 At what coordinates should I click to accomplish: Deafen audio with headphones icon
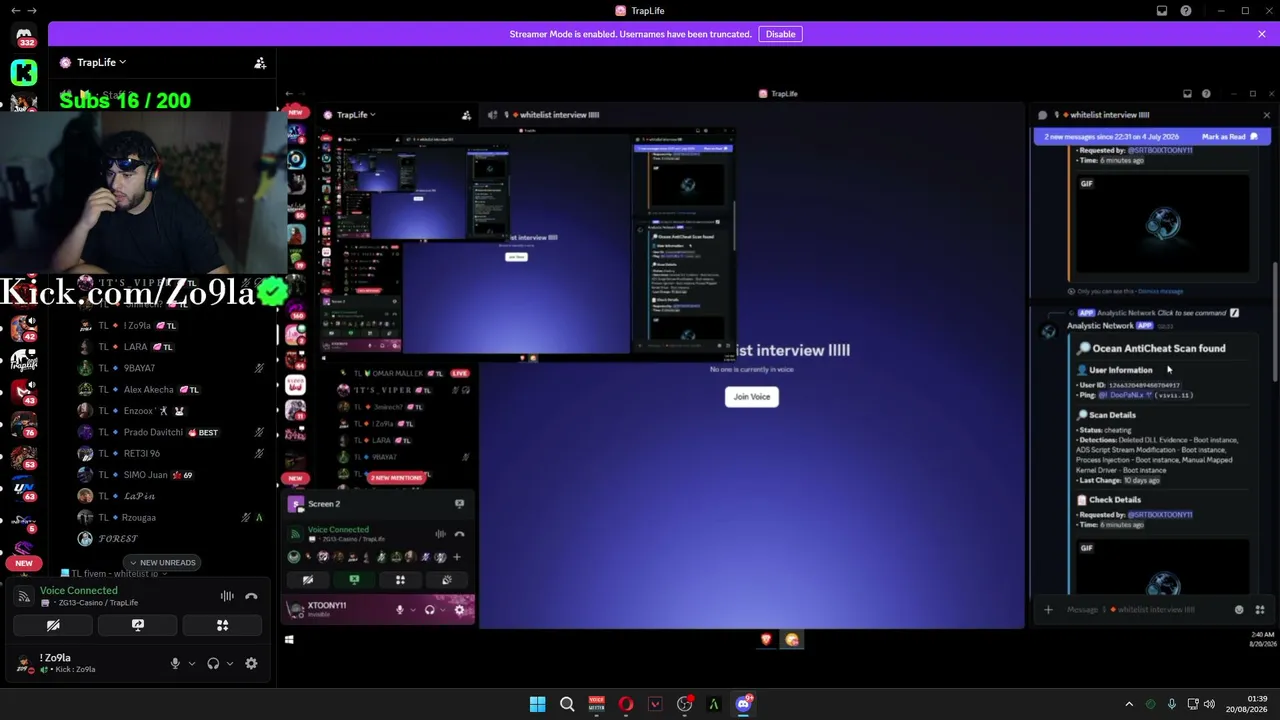click(213, 663)
